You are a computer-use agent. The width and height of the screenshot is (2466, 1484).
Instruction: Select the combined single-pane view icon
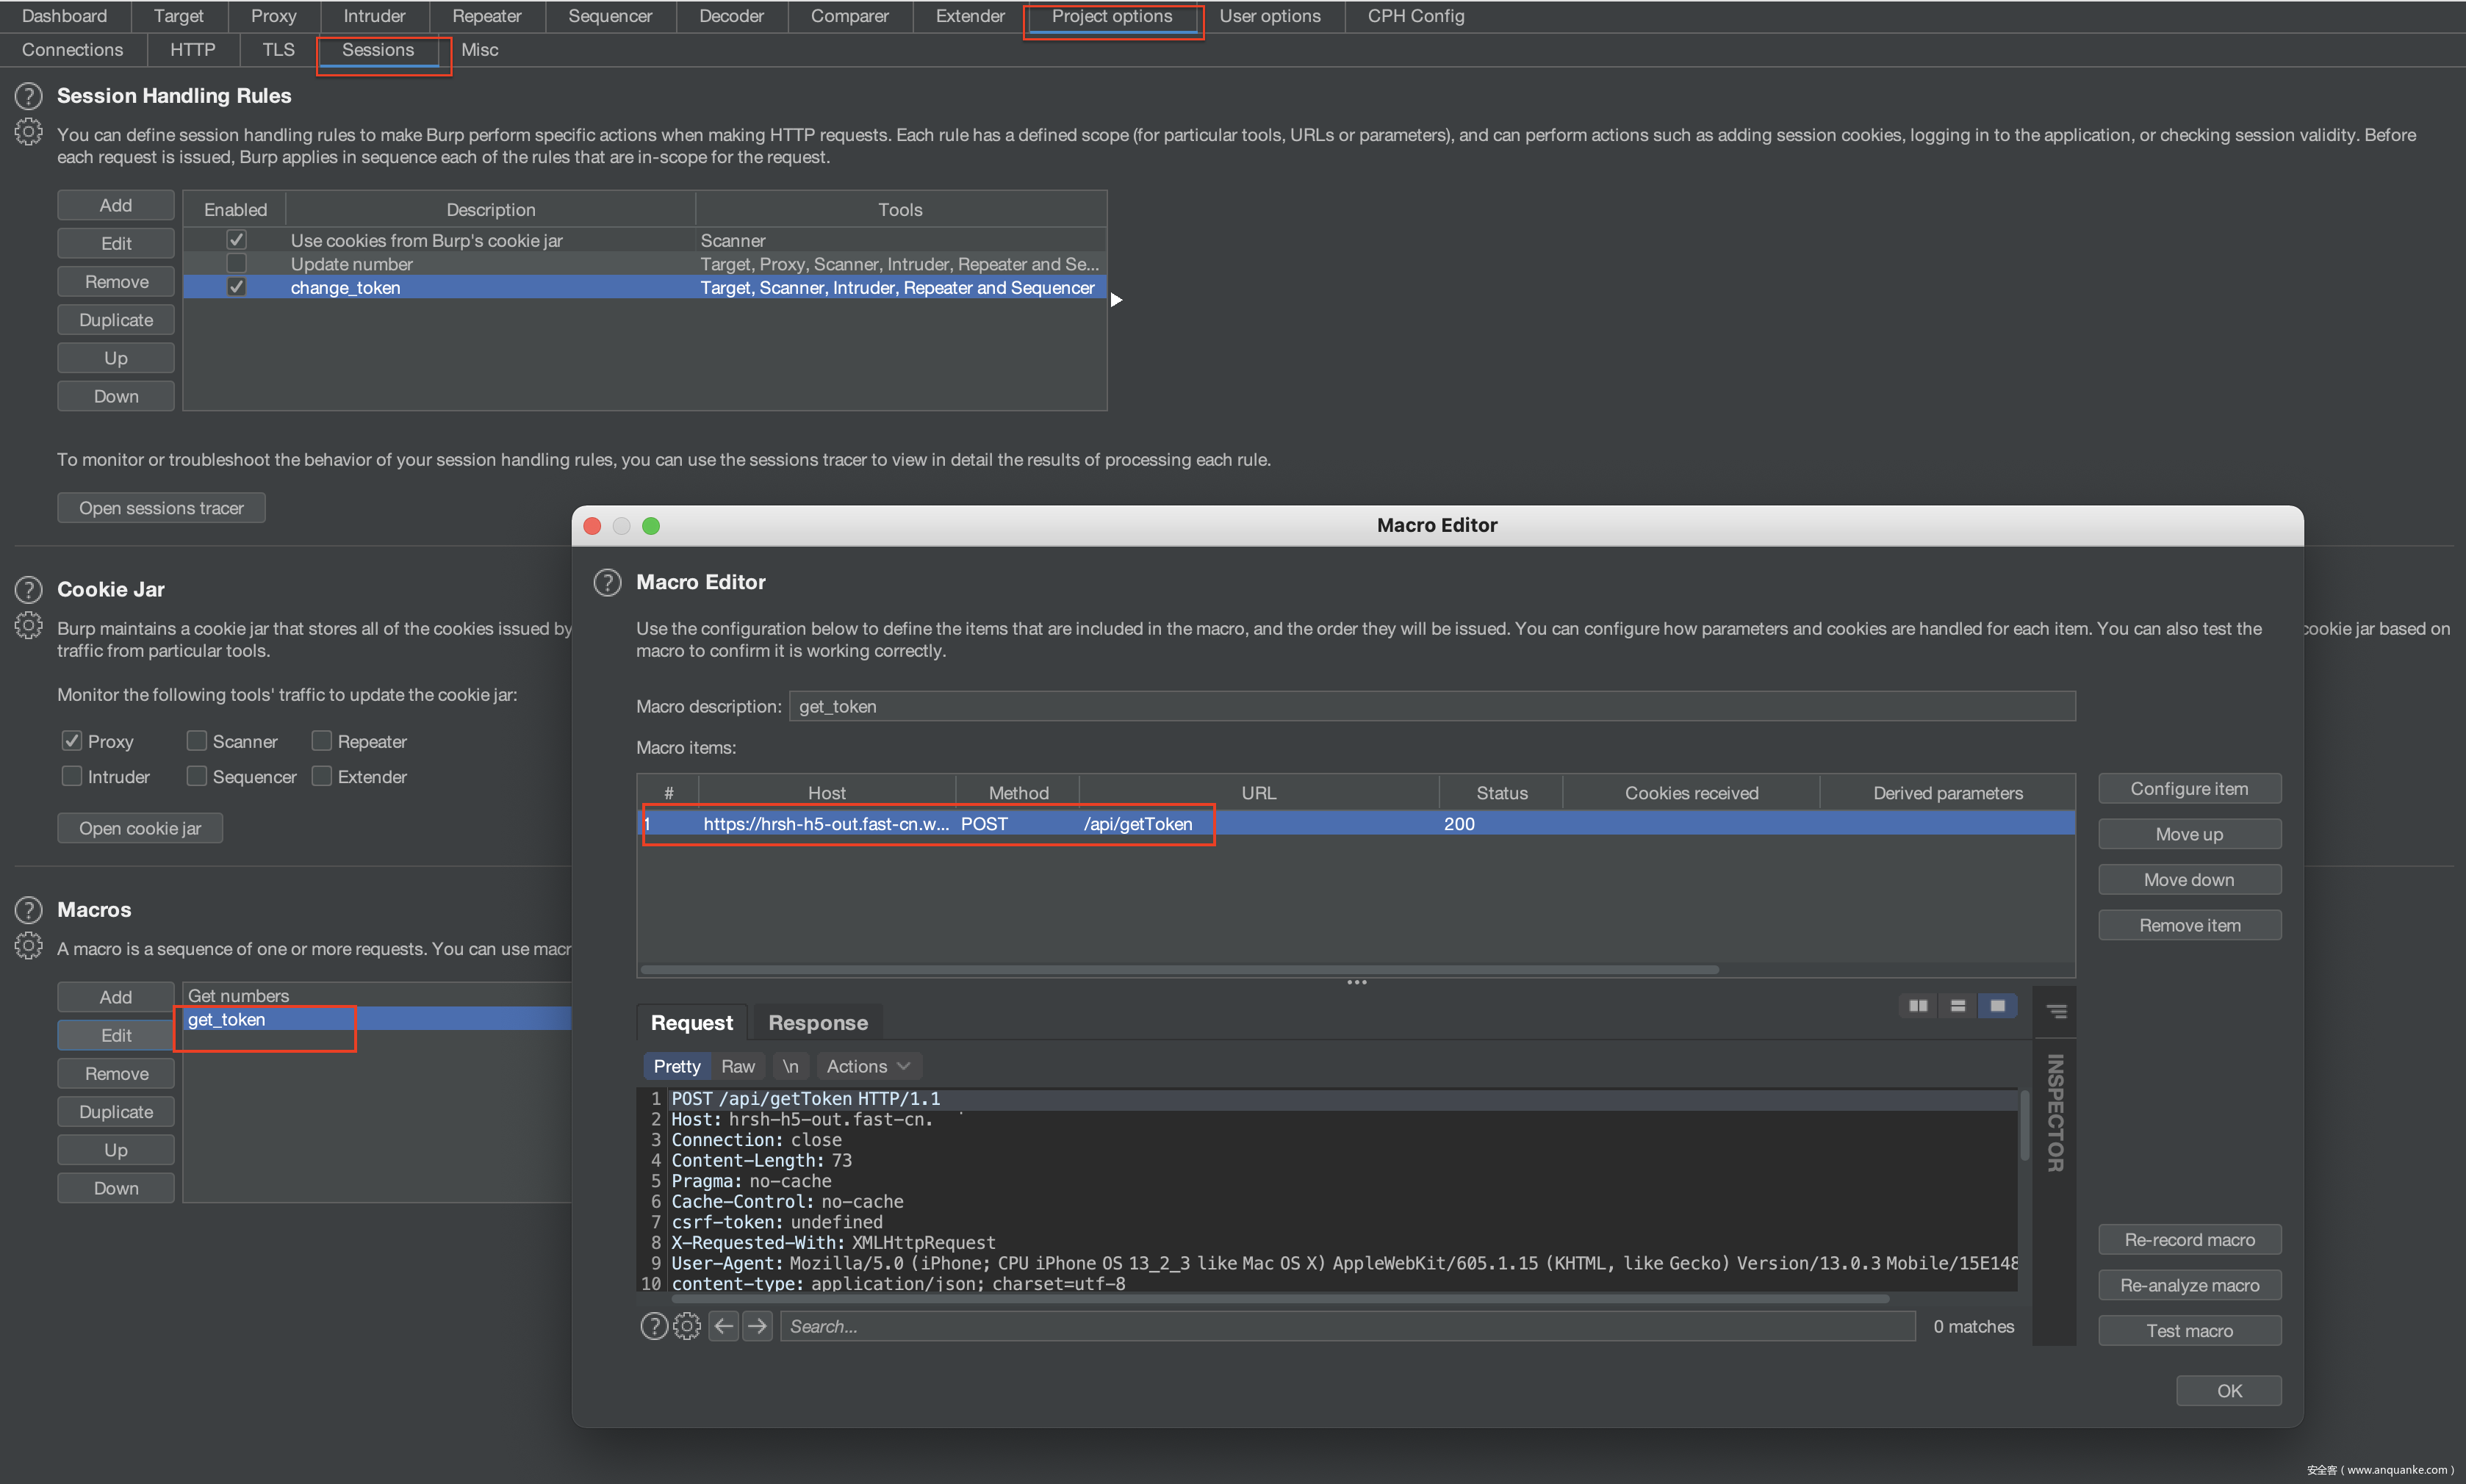pyautogui.click(x=1997, y=1006)
